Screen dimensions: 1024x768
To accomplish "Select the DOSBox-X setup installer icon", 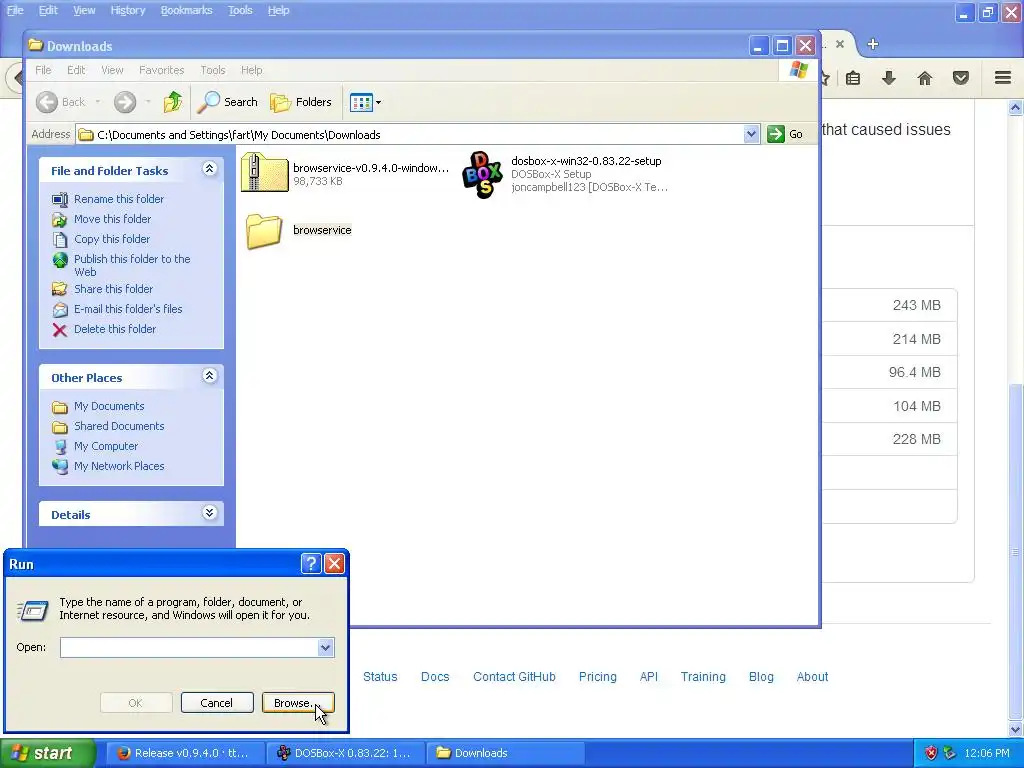I will [x=482, y=174].
